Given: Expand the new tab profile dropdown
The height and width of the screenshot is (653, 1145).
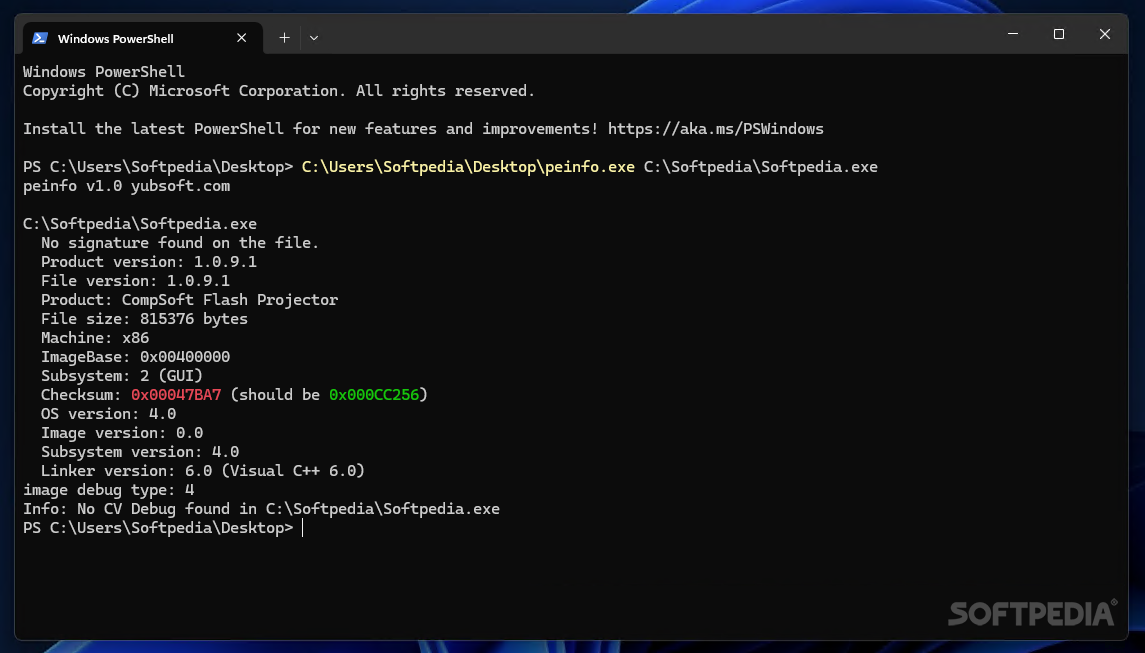Looking at the screenshot, I should pyautogui.click(x=314, y=38).
